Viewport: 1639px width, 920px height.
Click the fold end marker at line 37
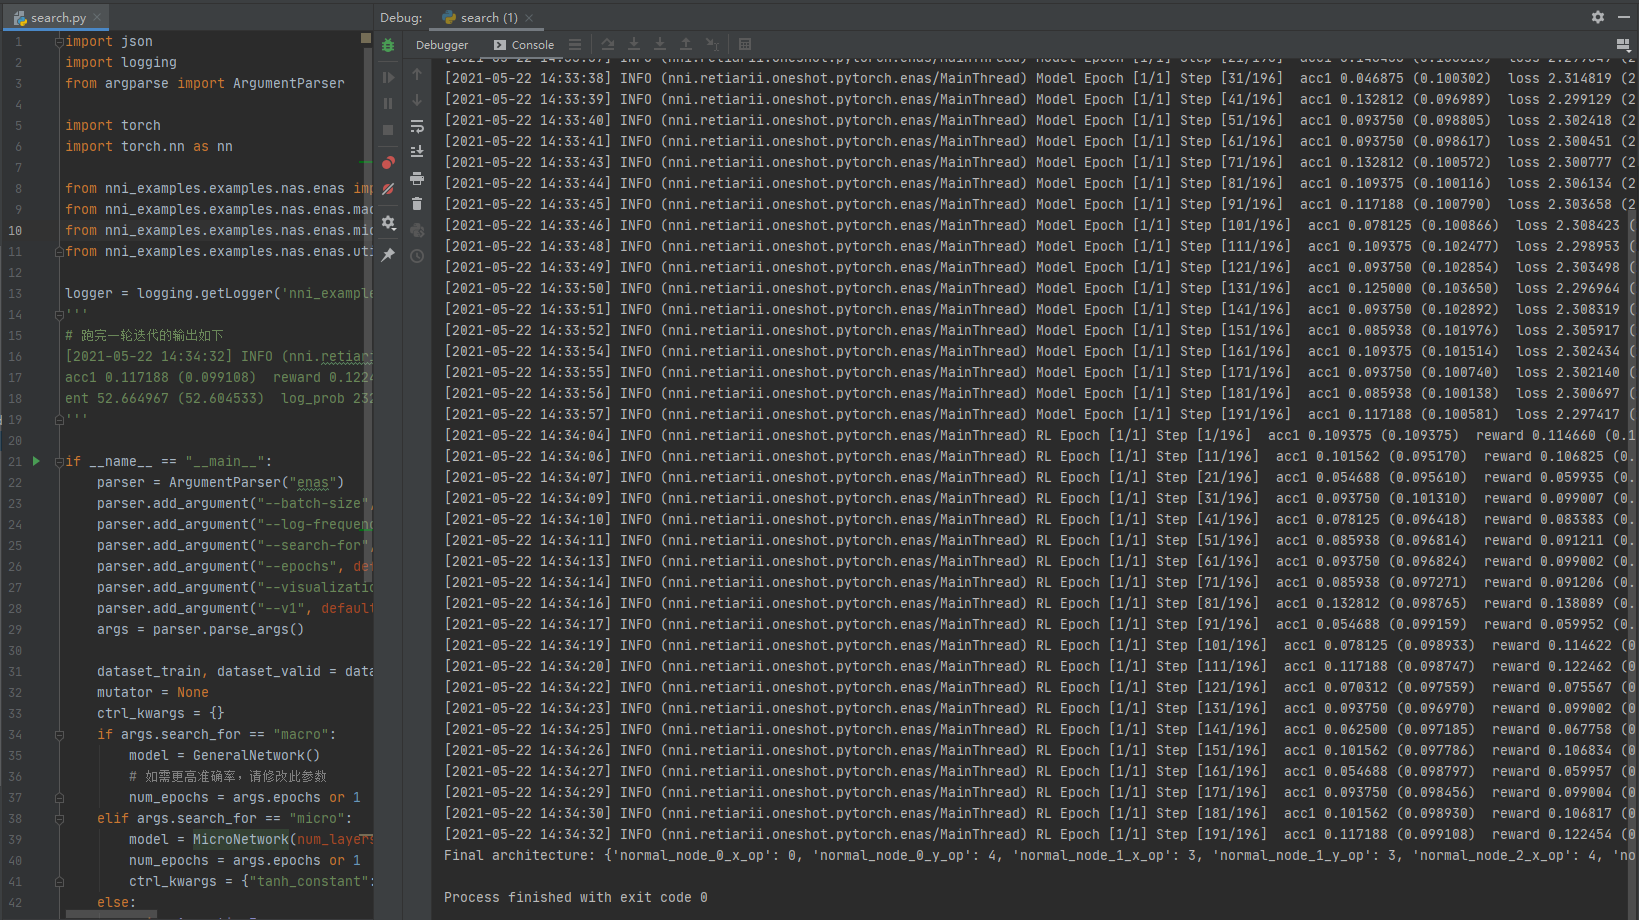[59, 797]
